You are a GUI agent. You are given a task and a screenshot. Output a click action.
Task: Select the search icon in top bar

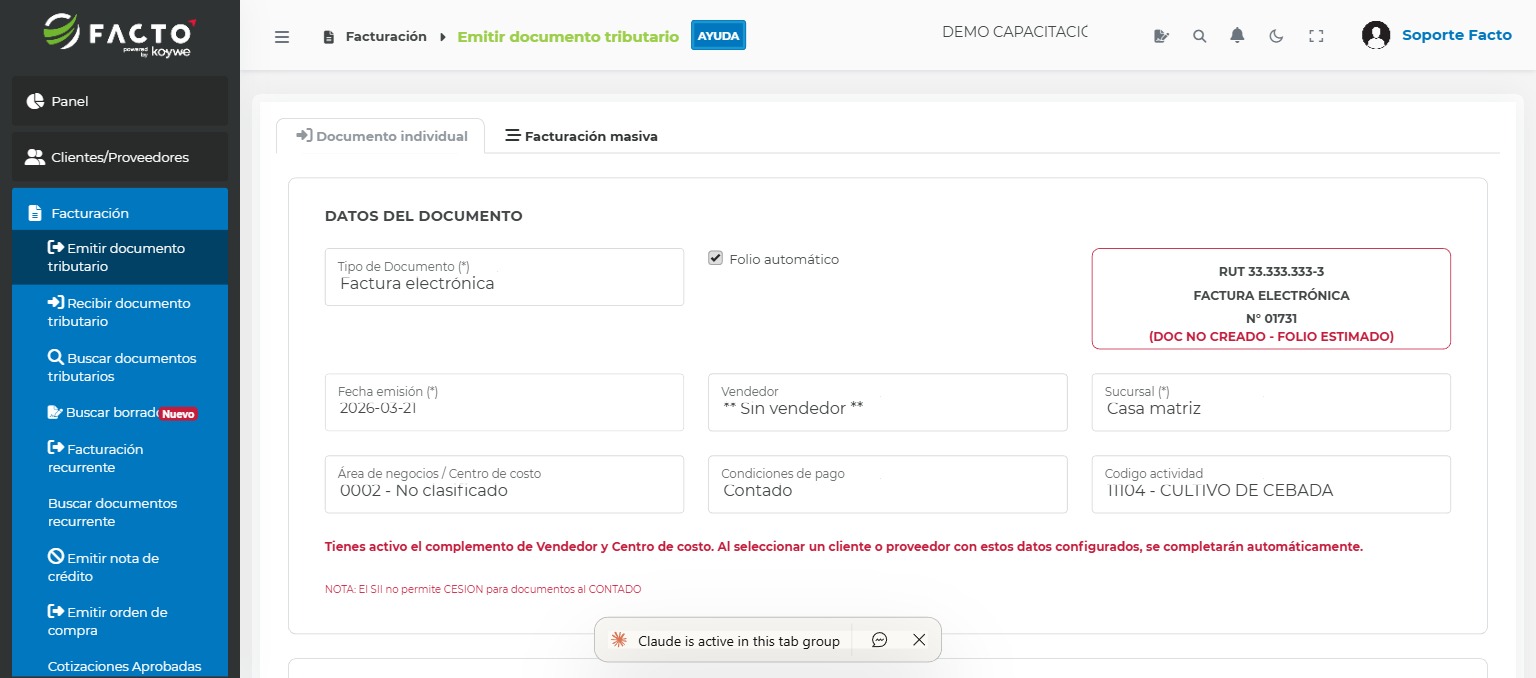1199,35
